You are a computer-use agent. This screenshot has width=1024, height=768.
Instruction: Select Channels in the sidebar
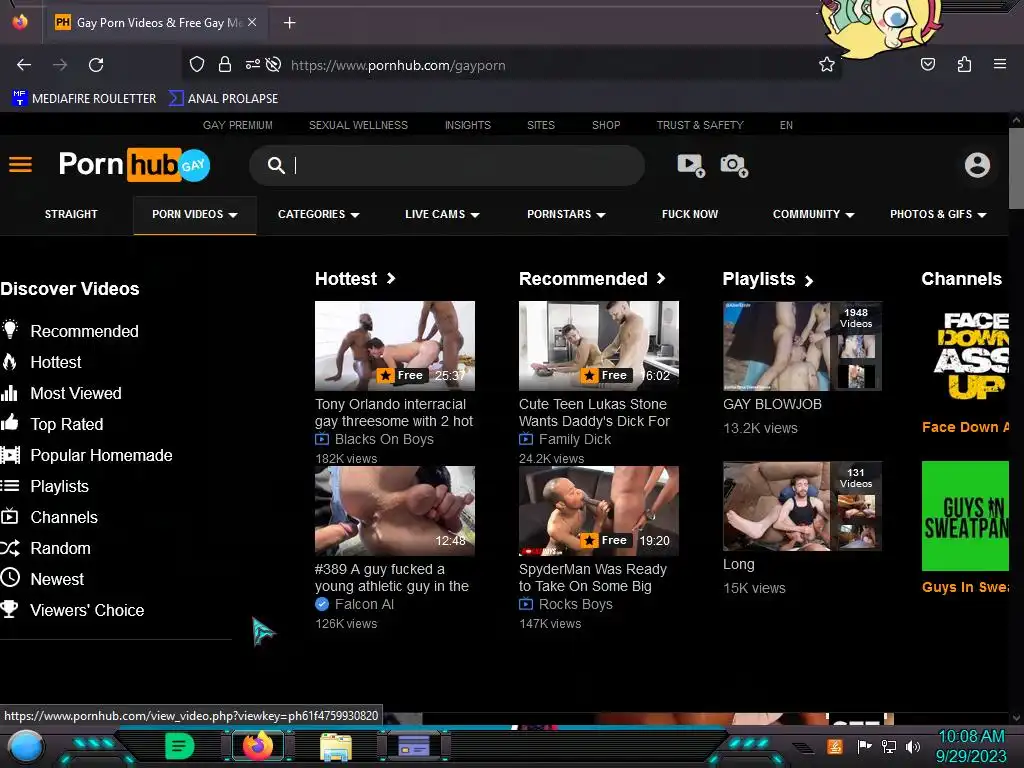[x=64, y=517]
